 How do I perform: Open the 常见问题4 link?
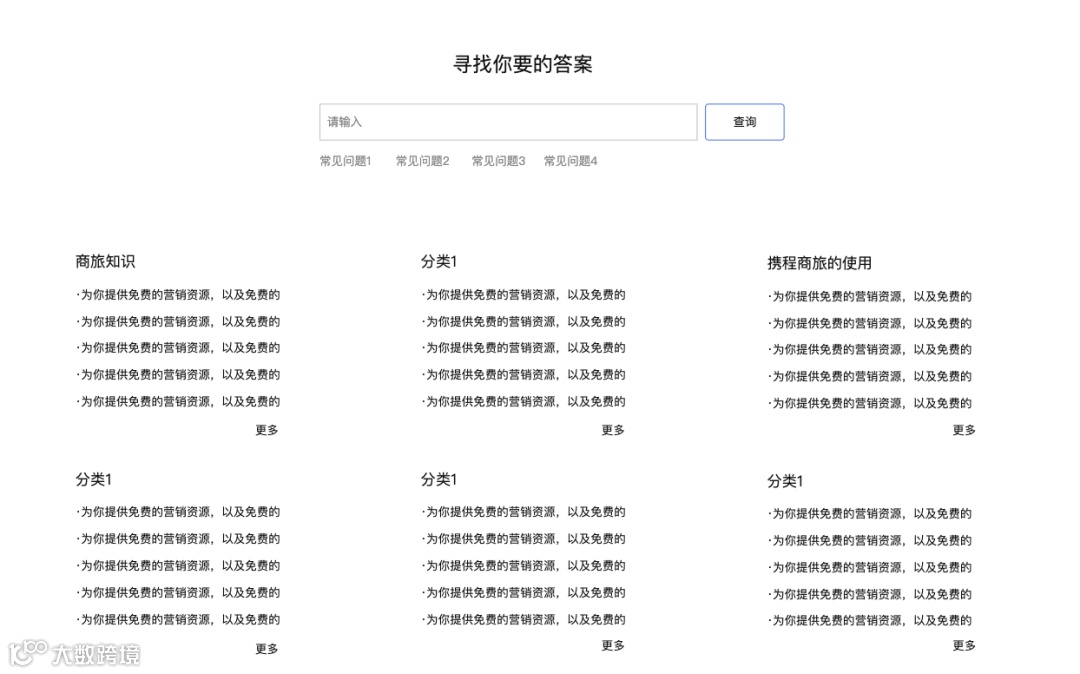point(570,161)
